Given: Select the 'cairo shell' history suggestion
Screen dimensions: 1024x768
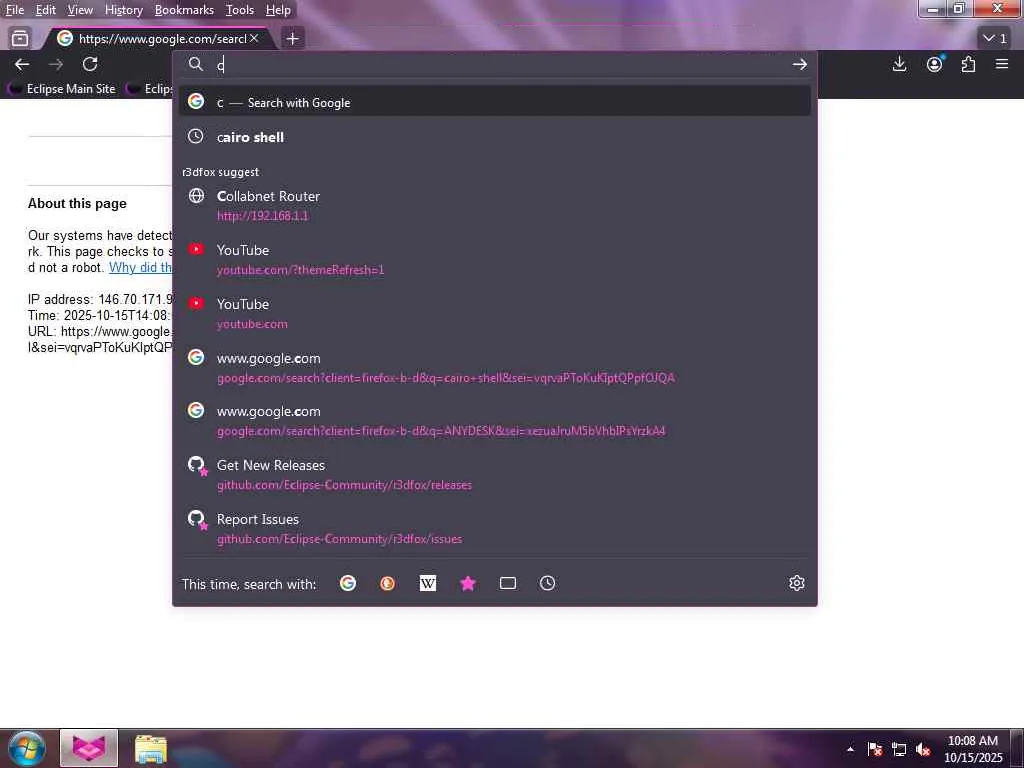Looking at the screenshot, I should [x=494, y=137].
